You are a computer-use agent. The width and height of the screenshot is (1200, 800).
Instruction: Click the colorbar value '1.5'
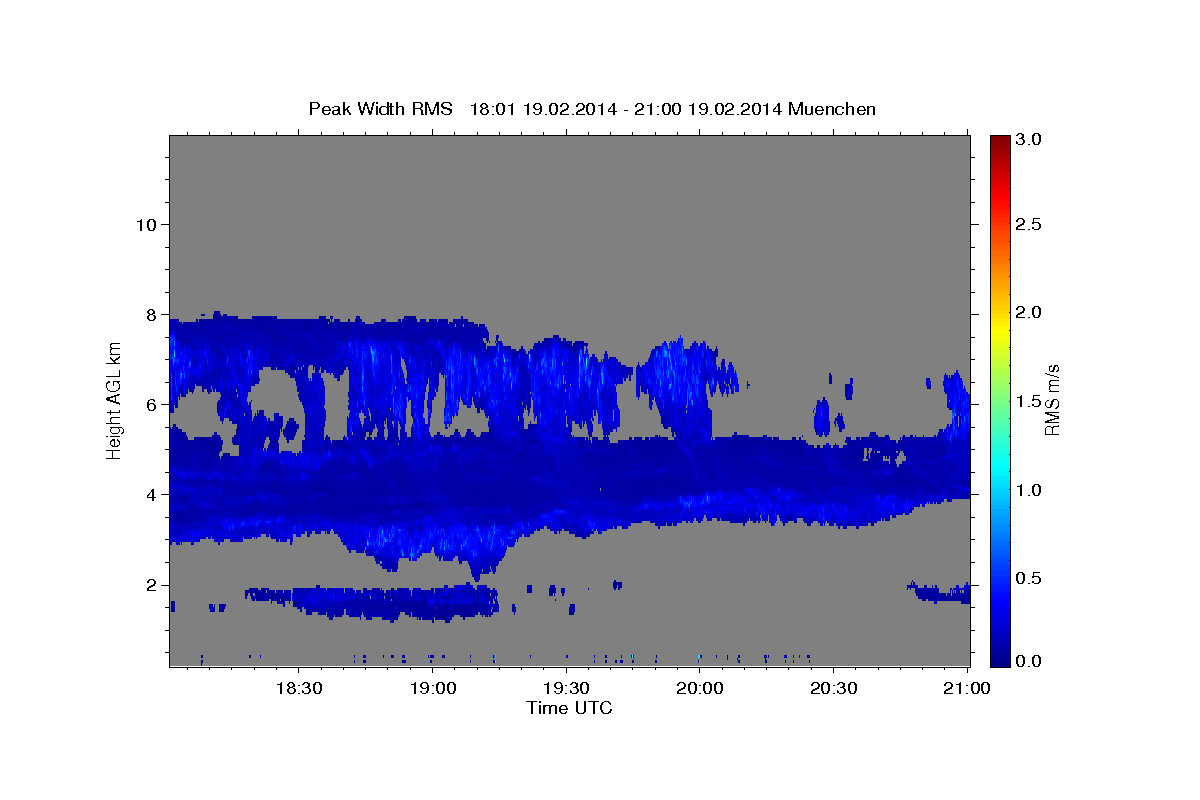click(x=1029, y=401)
